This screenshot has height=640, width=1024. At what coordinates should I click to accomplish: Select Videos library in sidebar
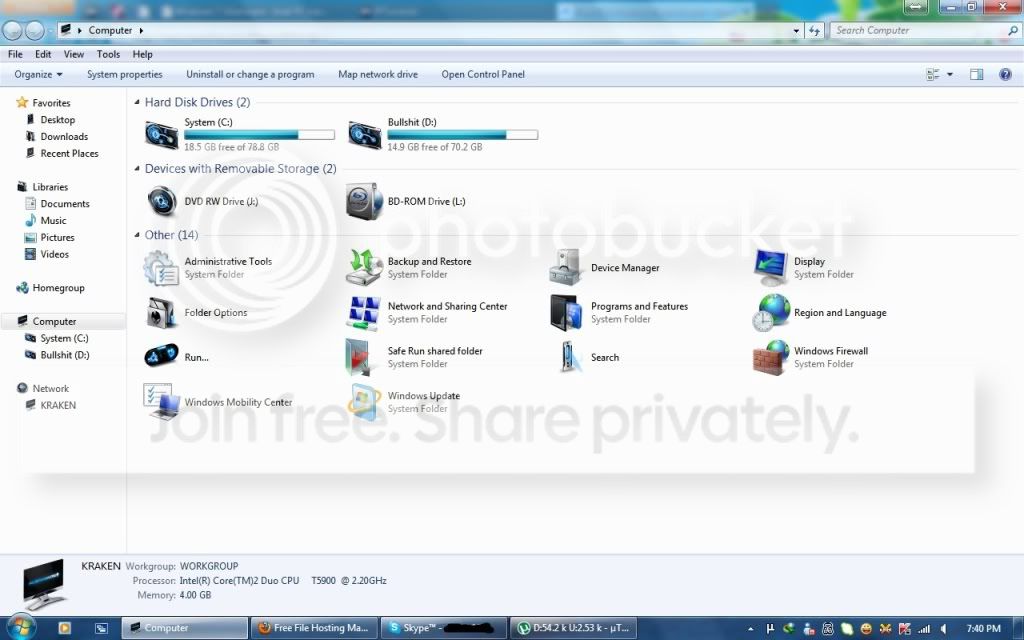click(54, 255)
